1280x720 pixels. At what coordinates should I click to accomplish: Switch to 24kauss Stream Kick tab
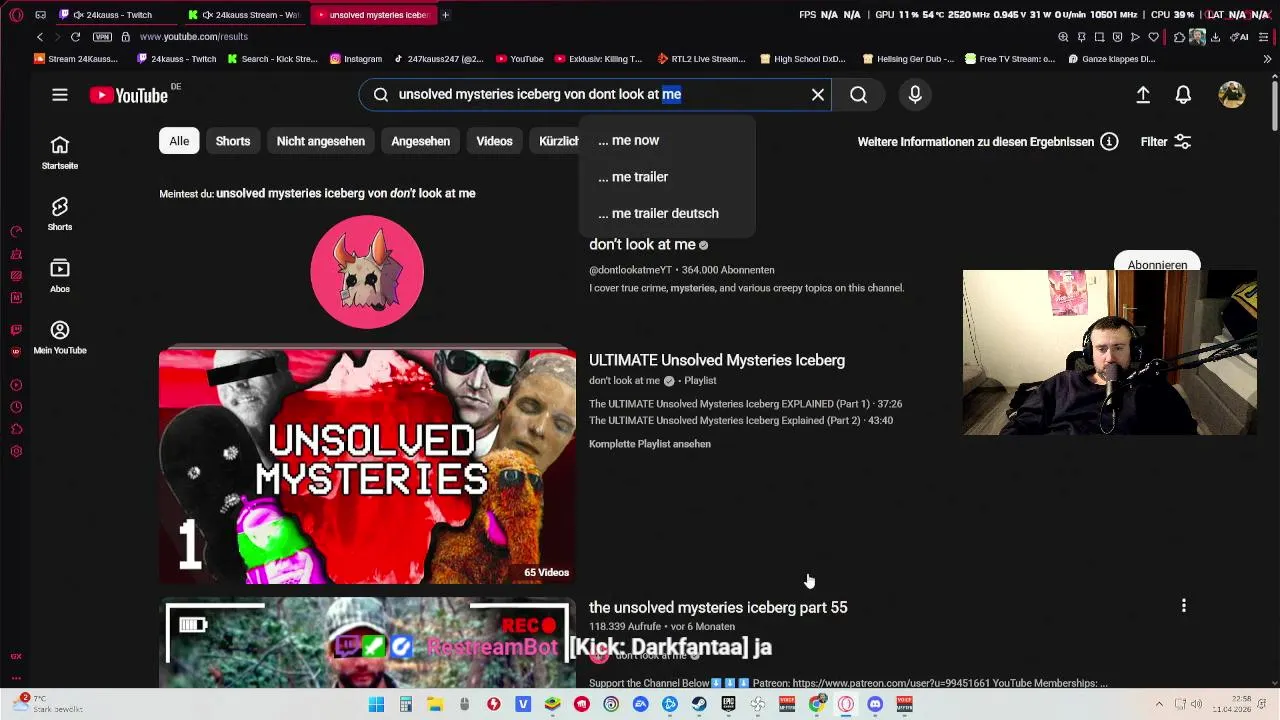click(x=247, y=15)
